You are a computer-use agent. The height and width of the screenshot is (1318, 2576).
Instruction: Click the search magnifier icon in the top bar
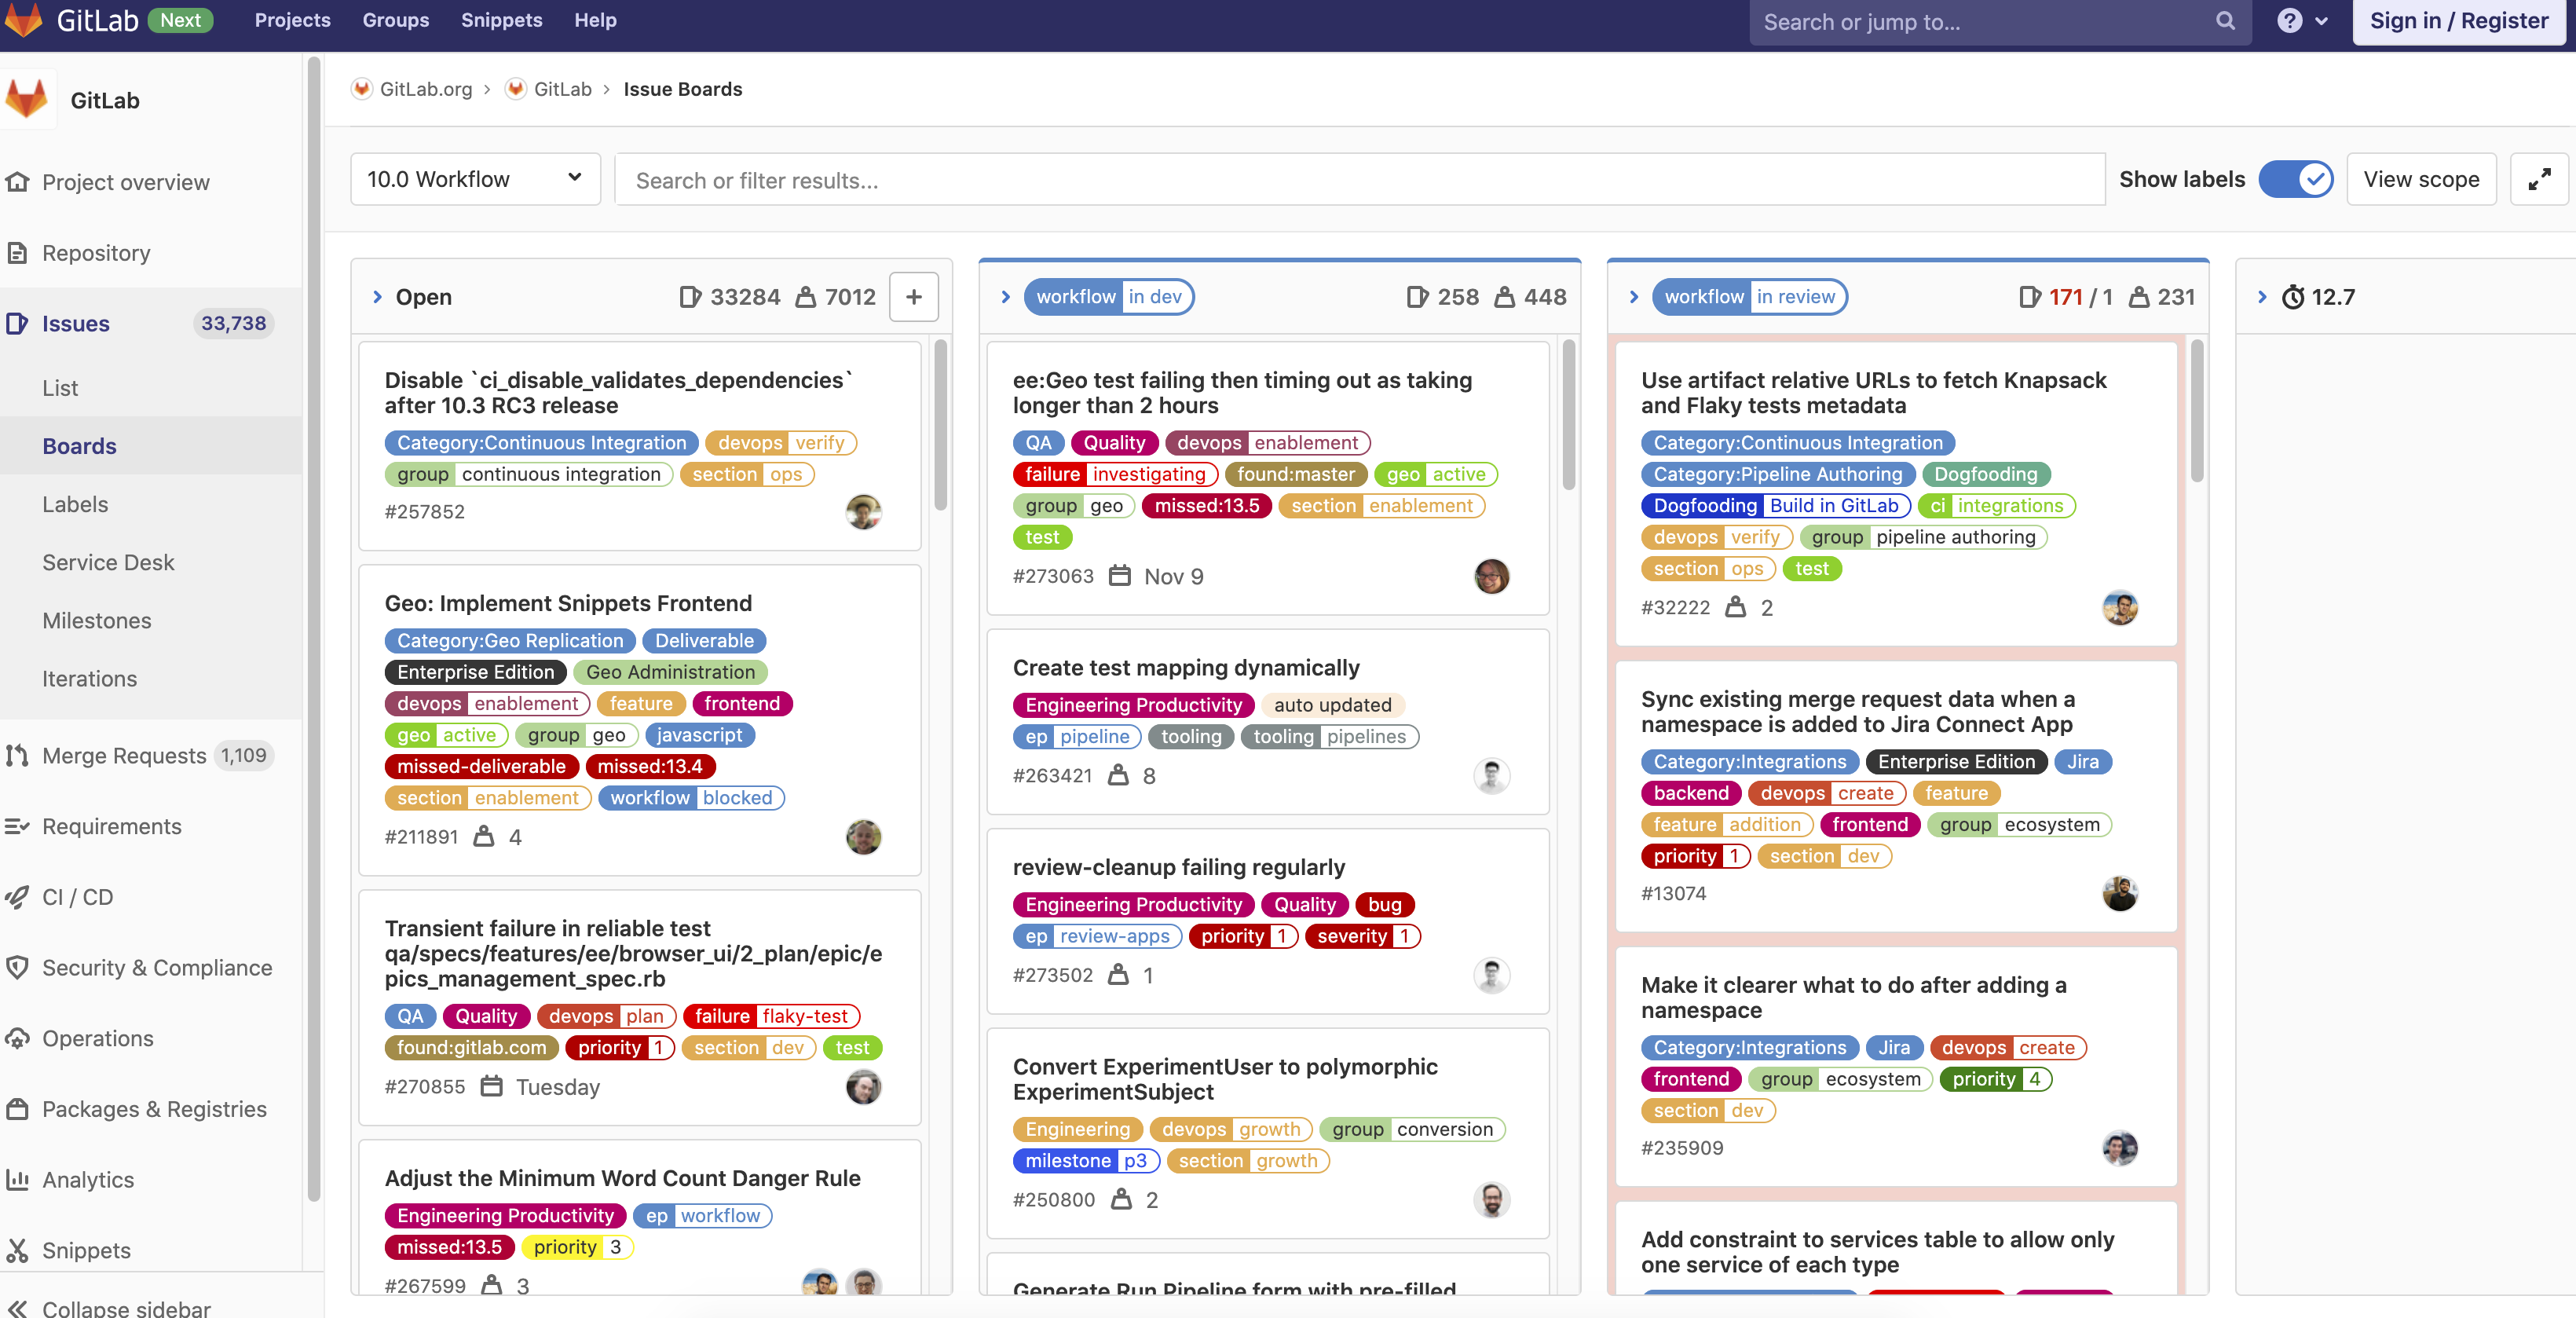point(2224,20)
